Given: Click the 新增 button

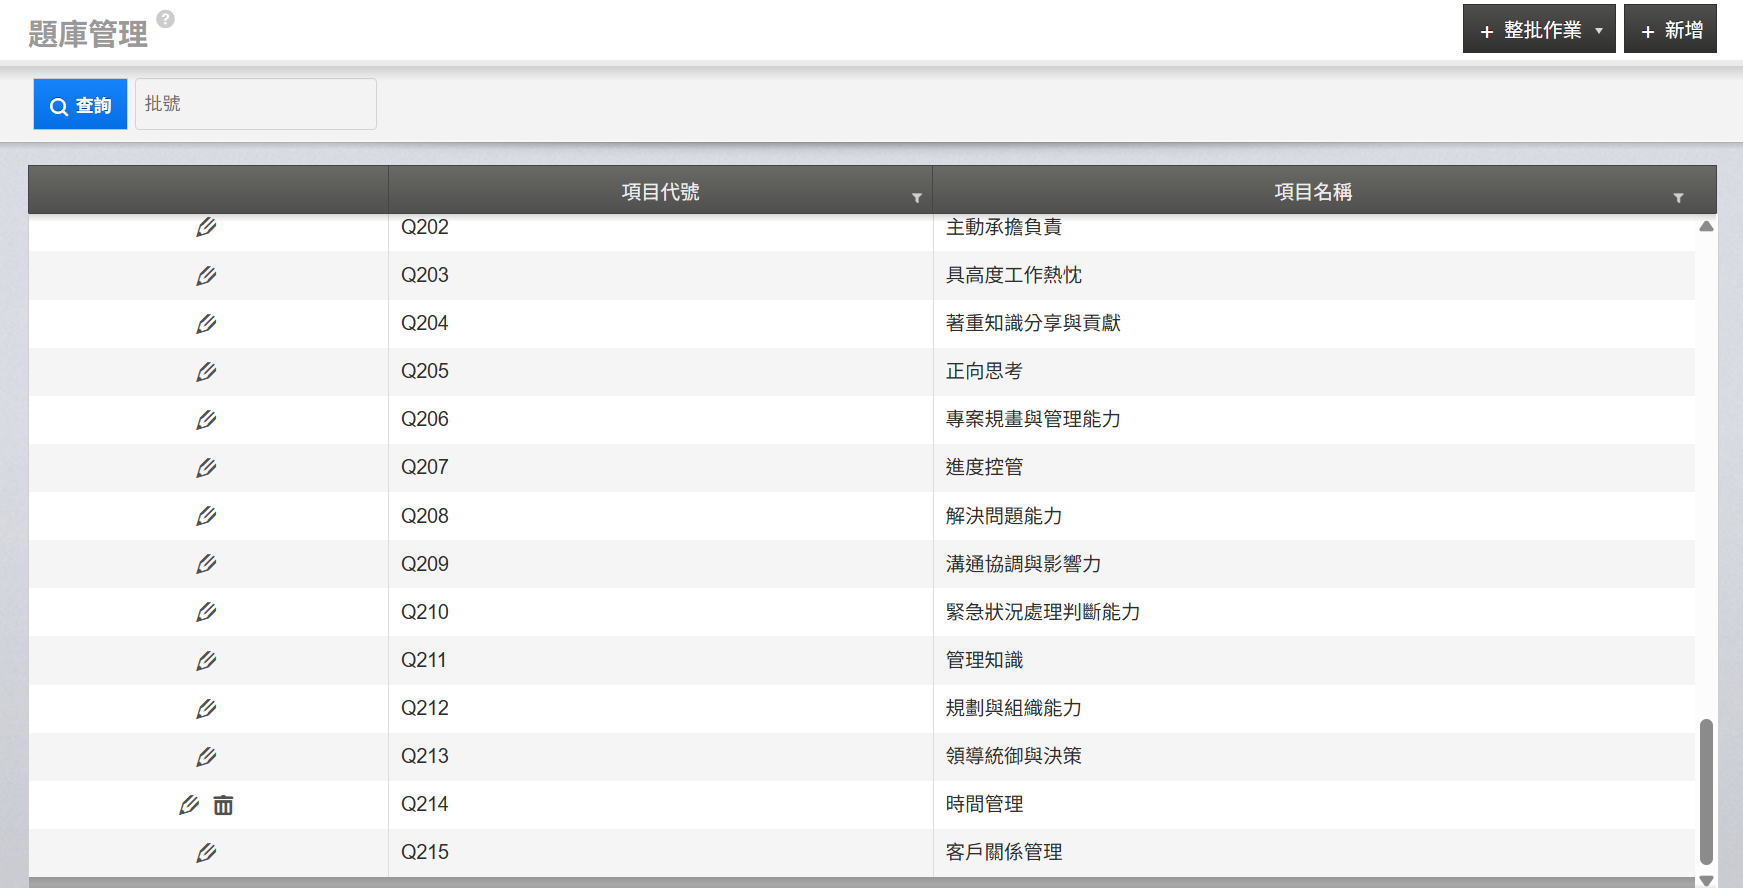Looking at the screenshot, I should pyautogui.click(x=1670, y=30).
